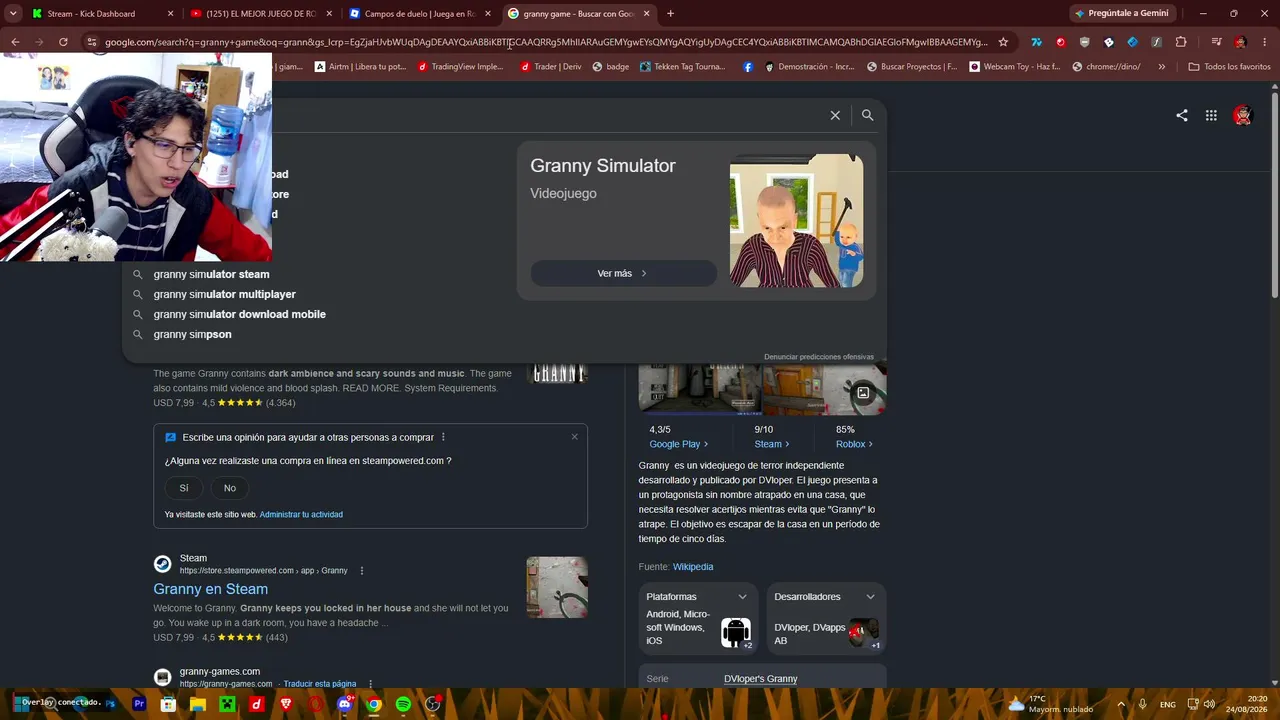1280x720 pixels.
Task: Select suggestion 'granny simpson'
Action: click(x=192, y=334)
